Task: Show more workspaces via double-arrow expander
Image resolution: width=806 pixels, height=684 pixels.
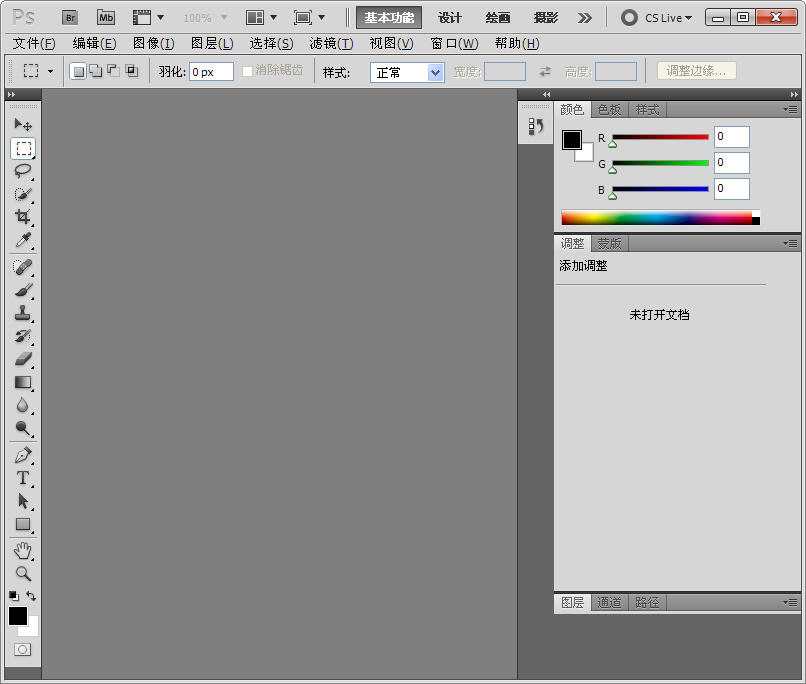Action: click(585, 18)
